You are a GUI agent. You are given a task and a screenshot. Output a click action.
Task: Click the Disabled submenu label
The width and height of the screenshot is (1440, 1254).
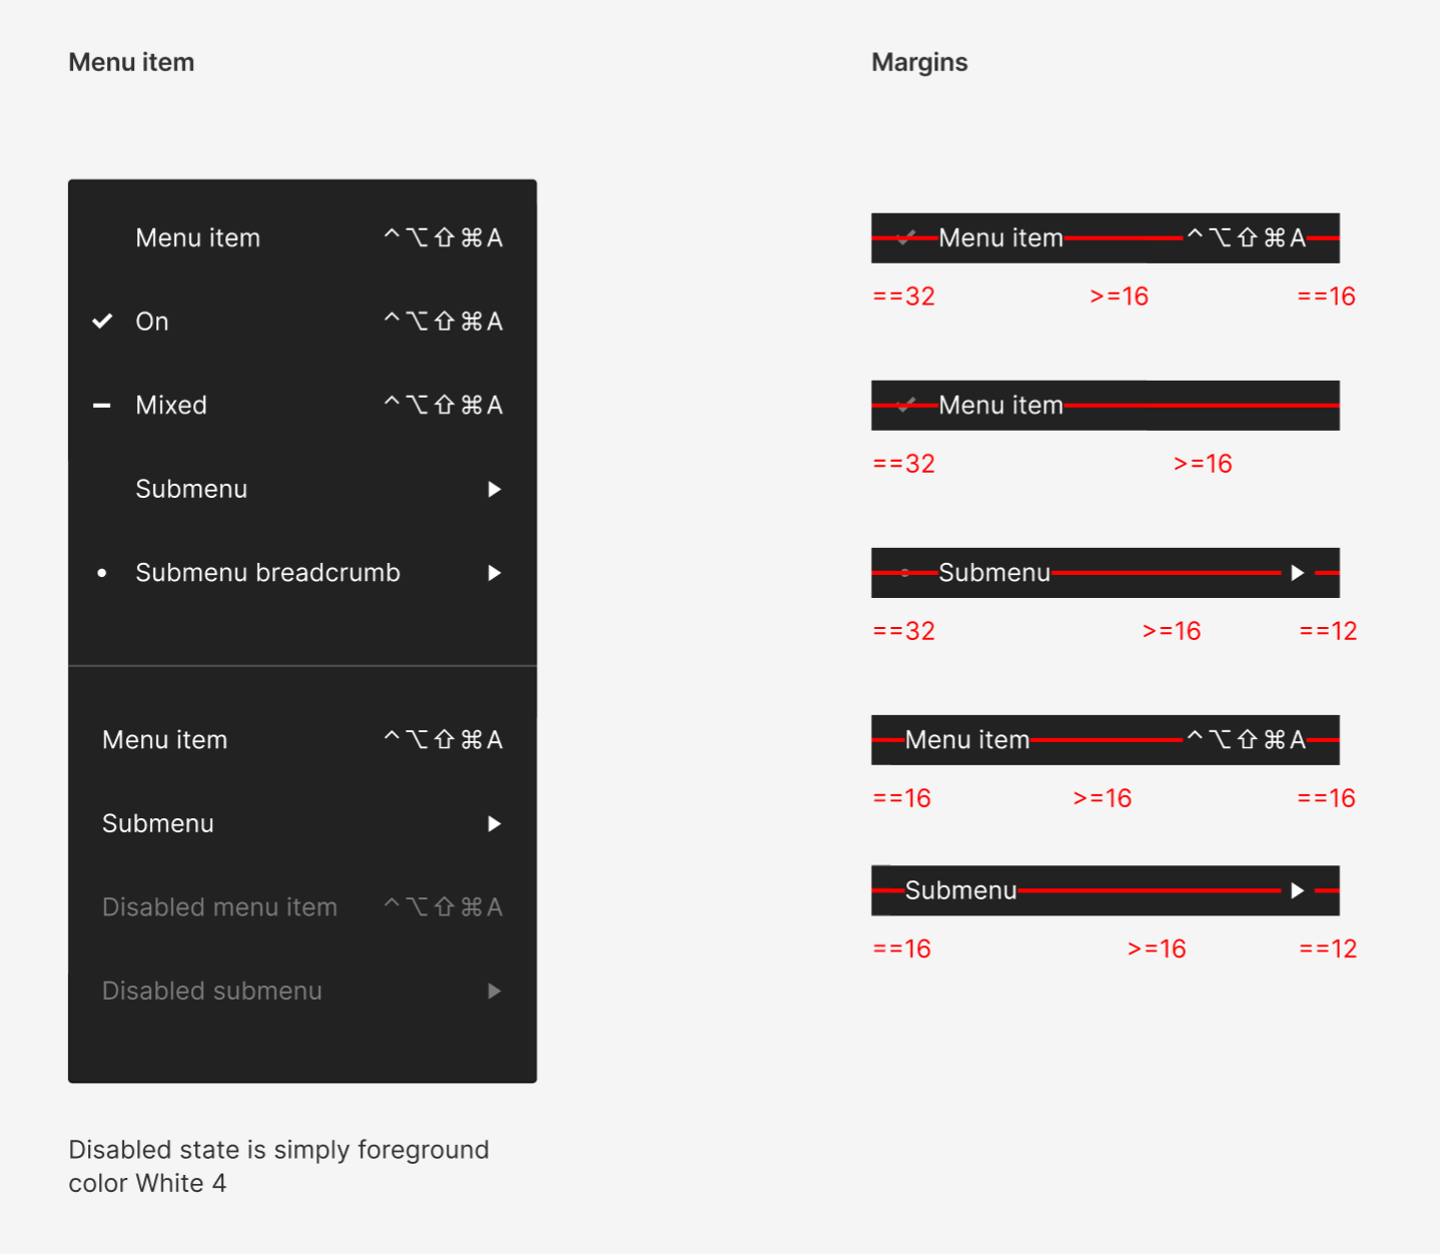point(212,991)
